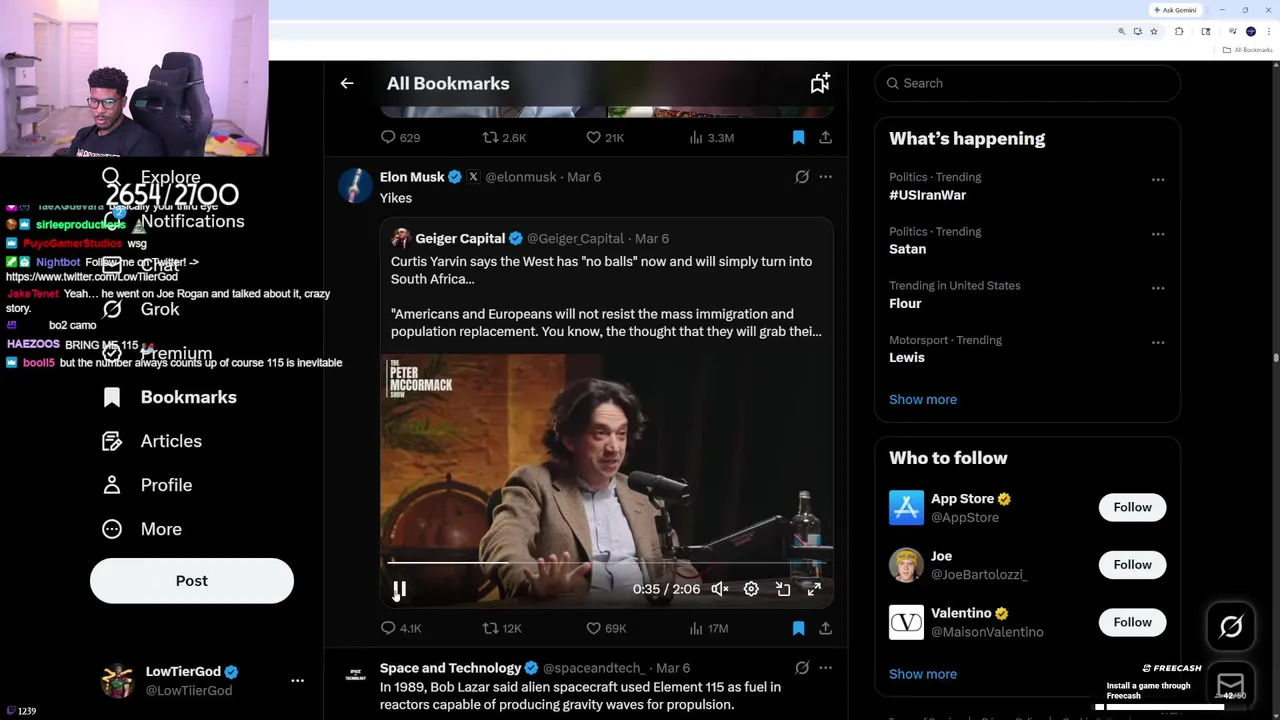The image size is (1280, 720).
Task: Remove the bookmark on the 3.3M views post
Action: [798, 137]
